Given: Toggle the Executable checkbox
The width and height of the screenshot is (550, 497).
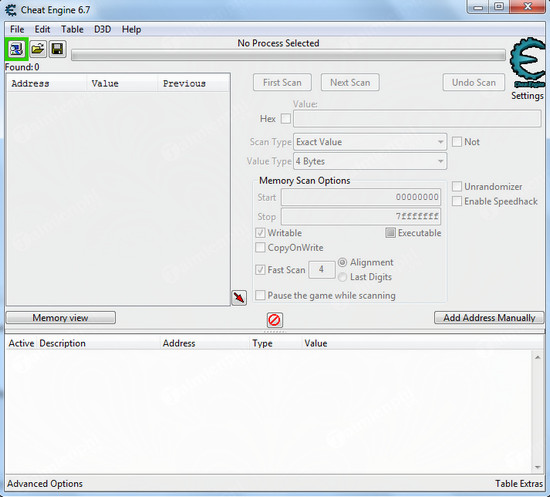Looking at the screenshot, I should 390,233.
